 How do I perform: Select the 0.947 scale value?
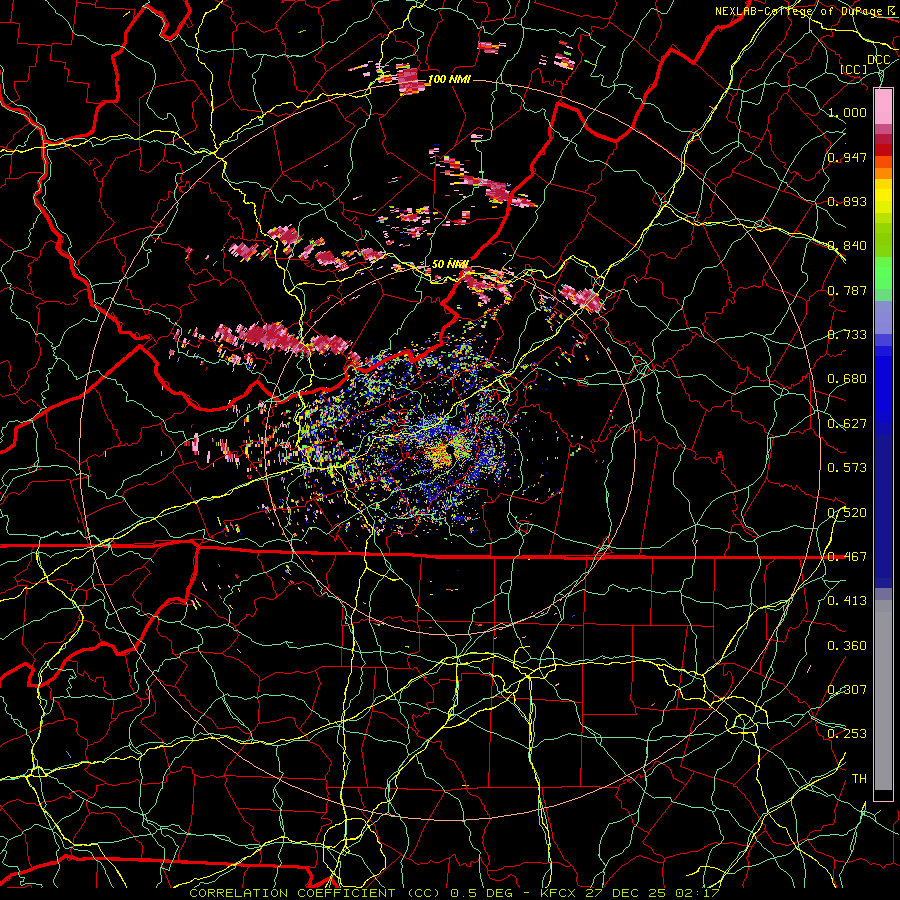click(x=847, y=157)
